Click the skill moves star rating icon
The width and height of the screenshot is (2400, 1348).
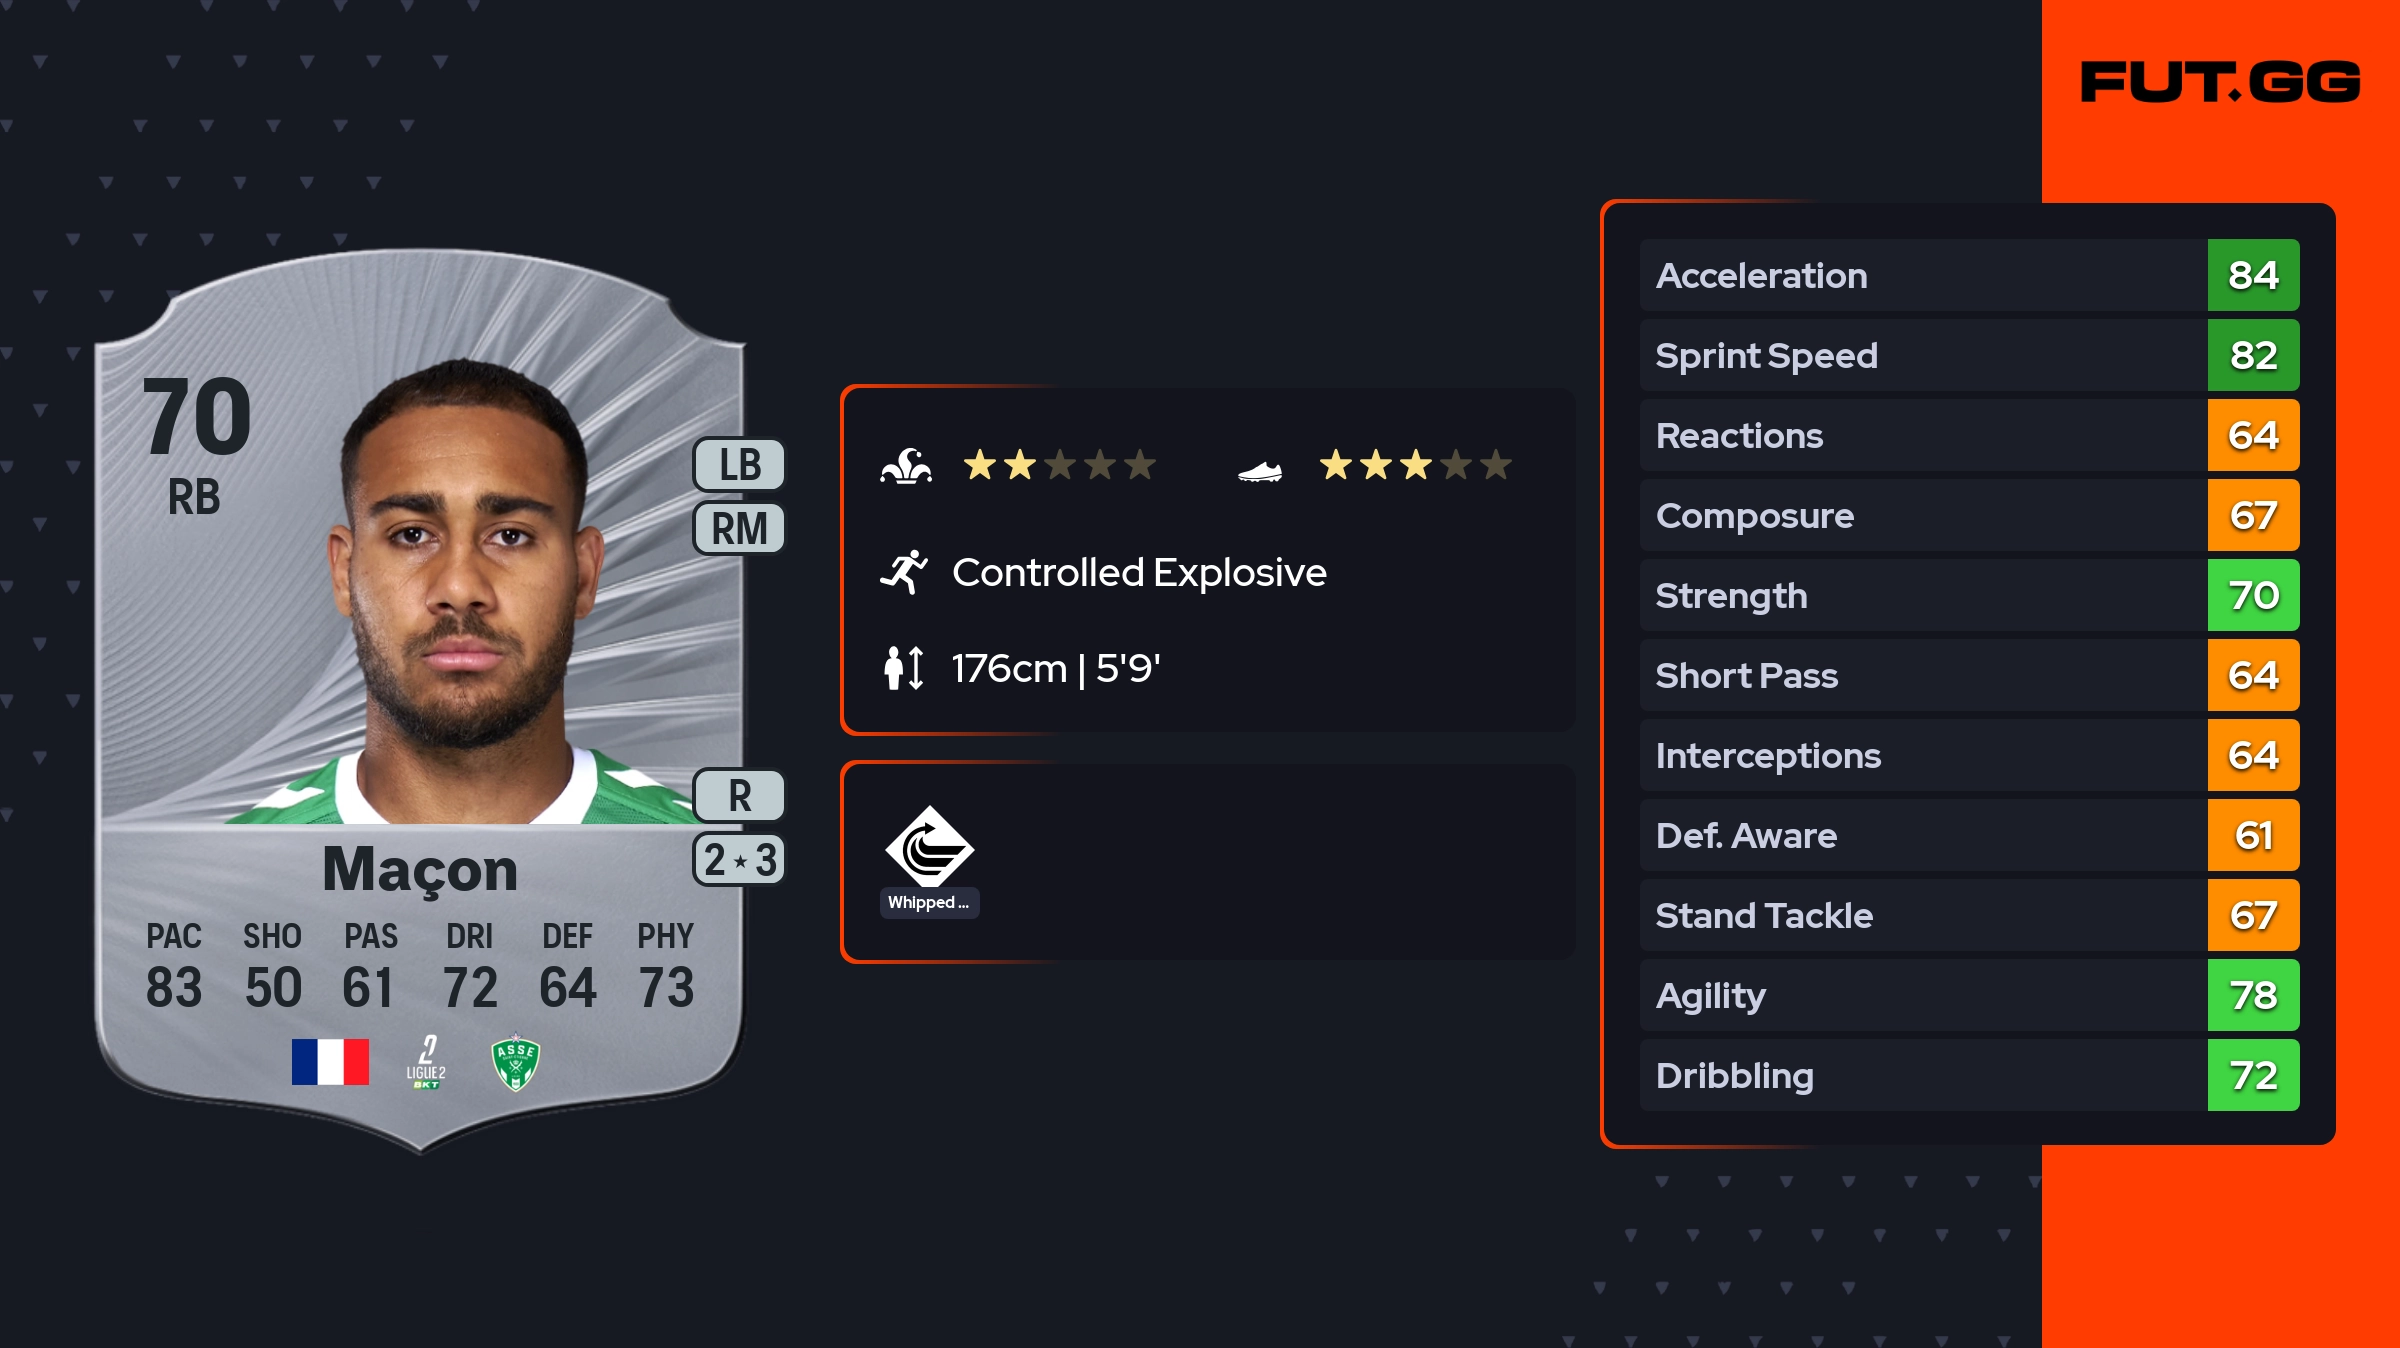pyautogui.click(x=906, y=466)
